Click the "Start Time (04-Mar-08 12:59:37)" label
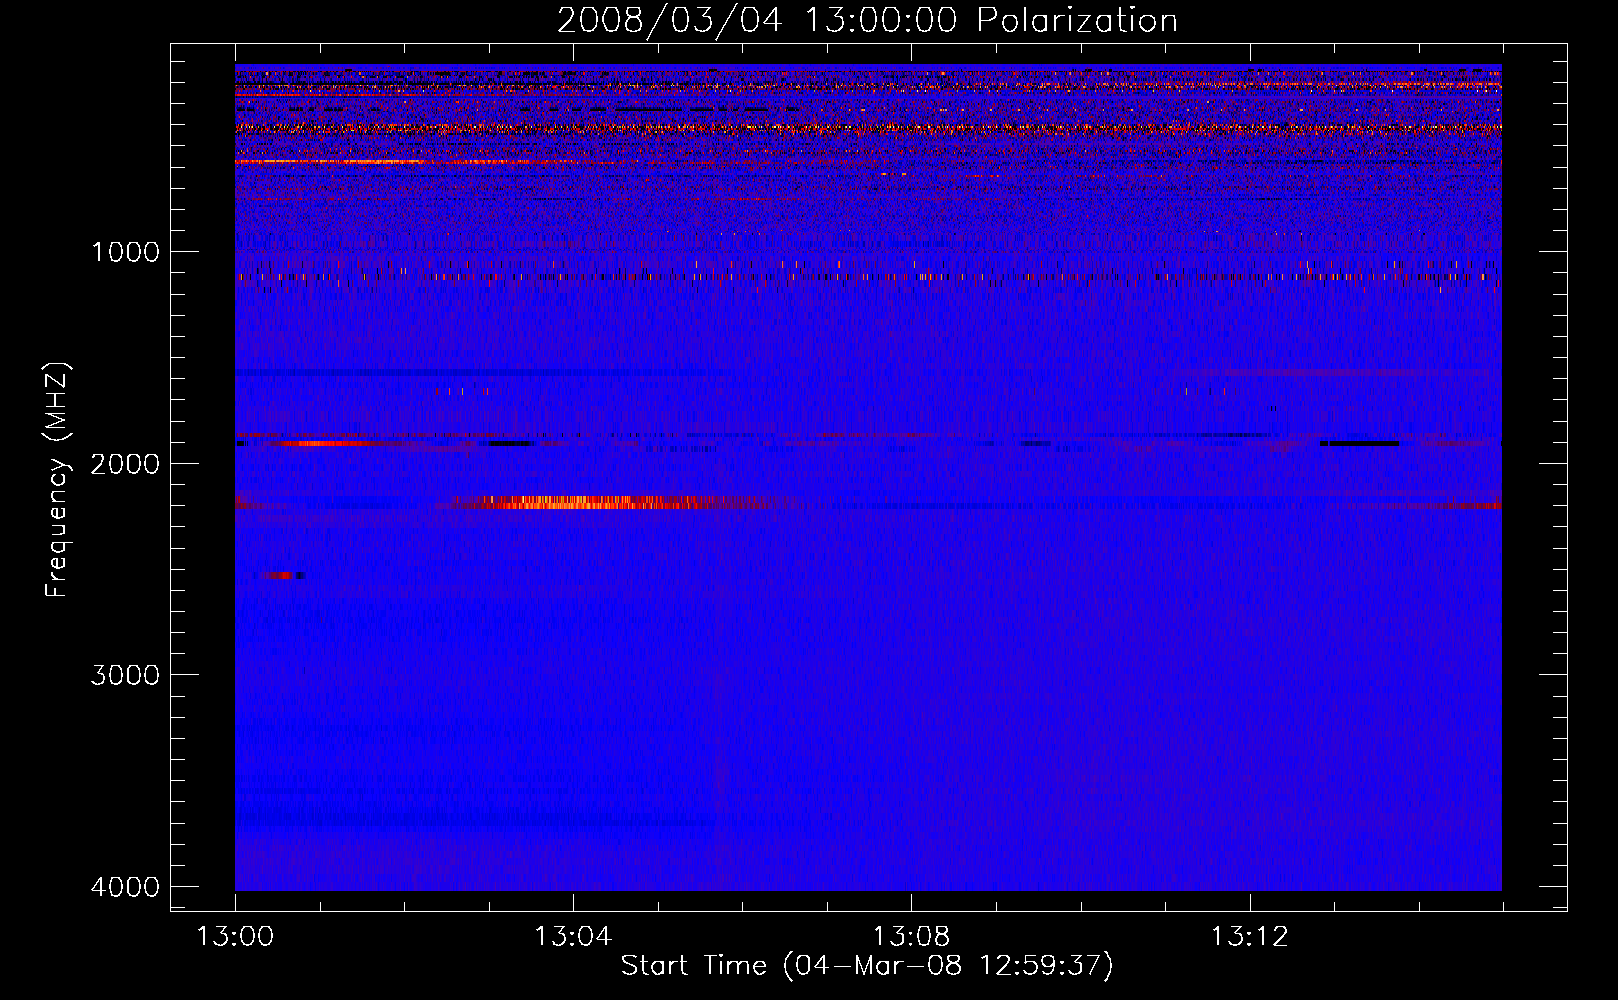 pyautogui.click(x=867, y=965)
